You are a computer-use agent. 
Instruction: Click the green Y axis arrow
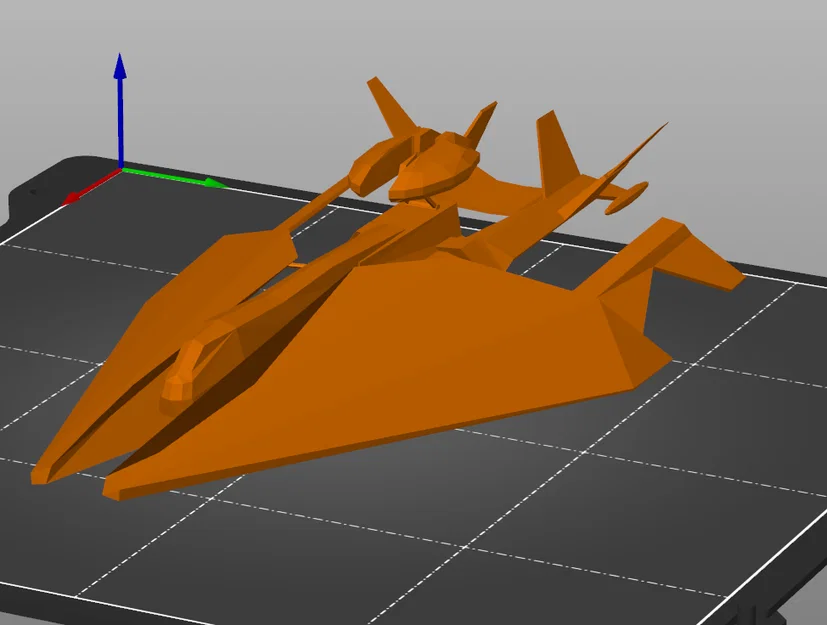[x=174, y=177]
